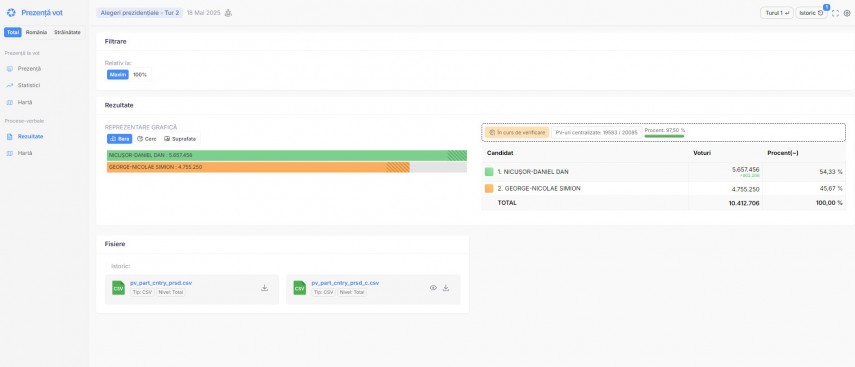855x367 pixels.
Task: Open settings gear icon in header
Action: pos(847,13)
